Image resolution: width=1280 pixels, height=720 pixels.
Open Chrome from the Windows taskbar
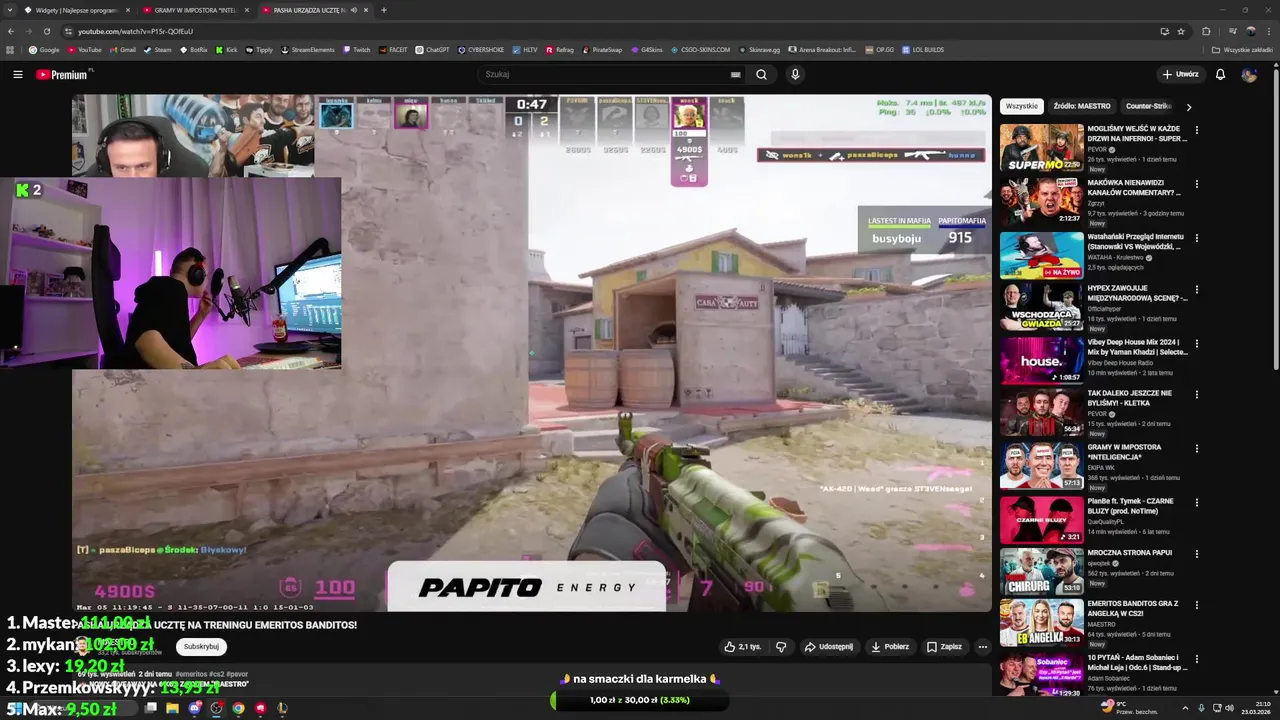pyautogui.click(x=238, y=708)
